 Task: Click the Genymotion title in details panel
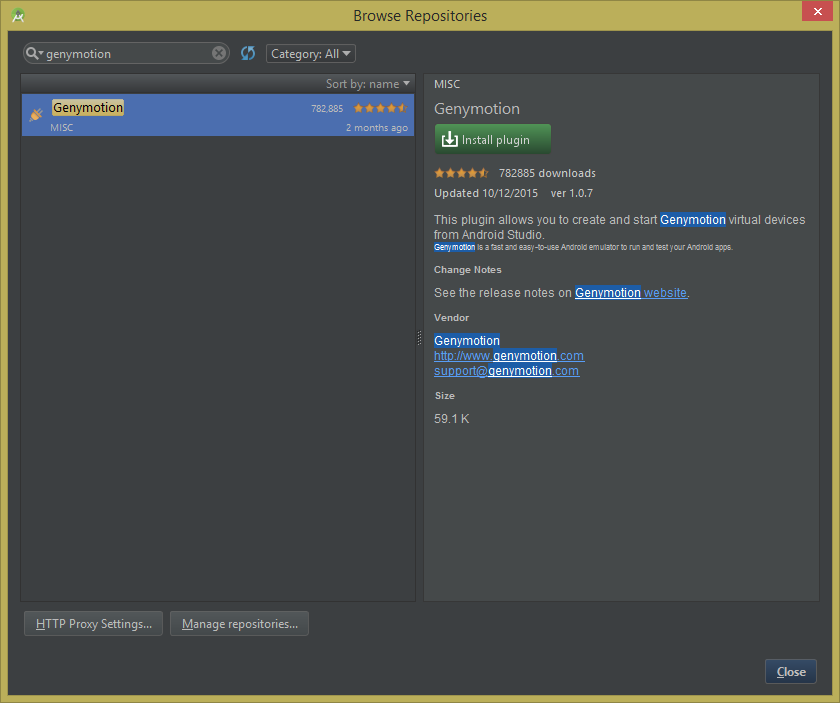tap(477, 109)
